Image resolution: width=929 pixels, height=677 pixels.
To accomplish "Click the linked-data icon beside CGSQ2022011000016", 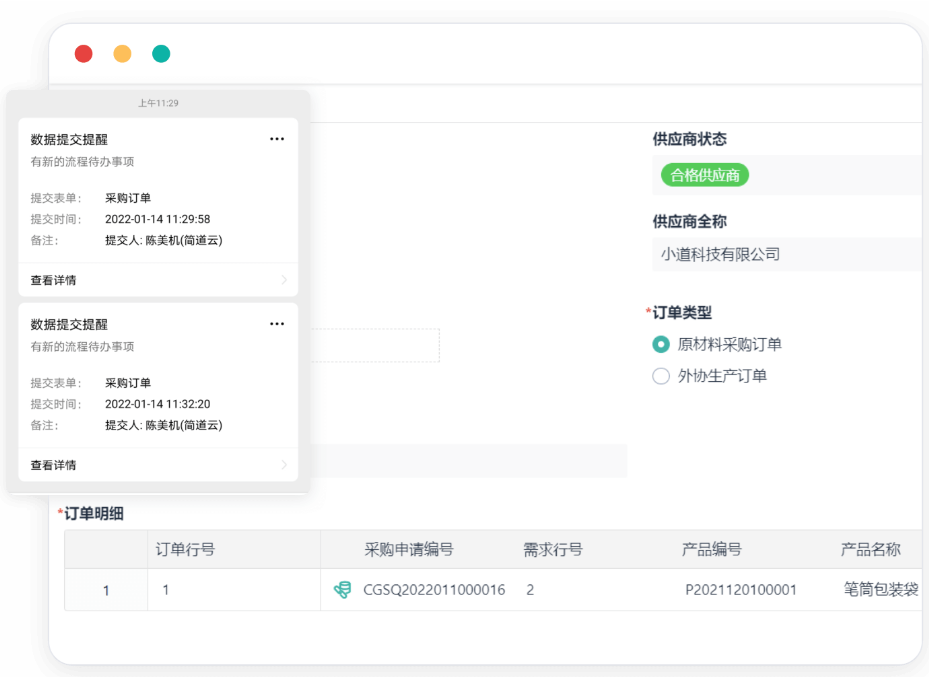I will 342,590.
